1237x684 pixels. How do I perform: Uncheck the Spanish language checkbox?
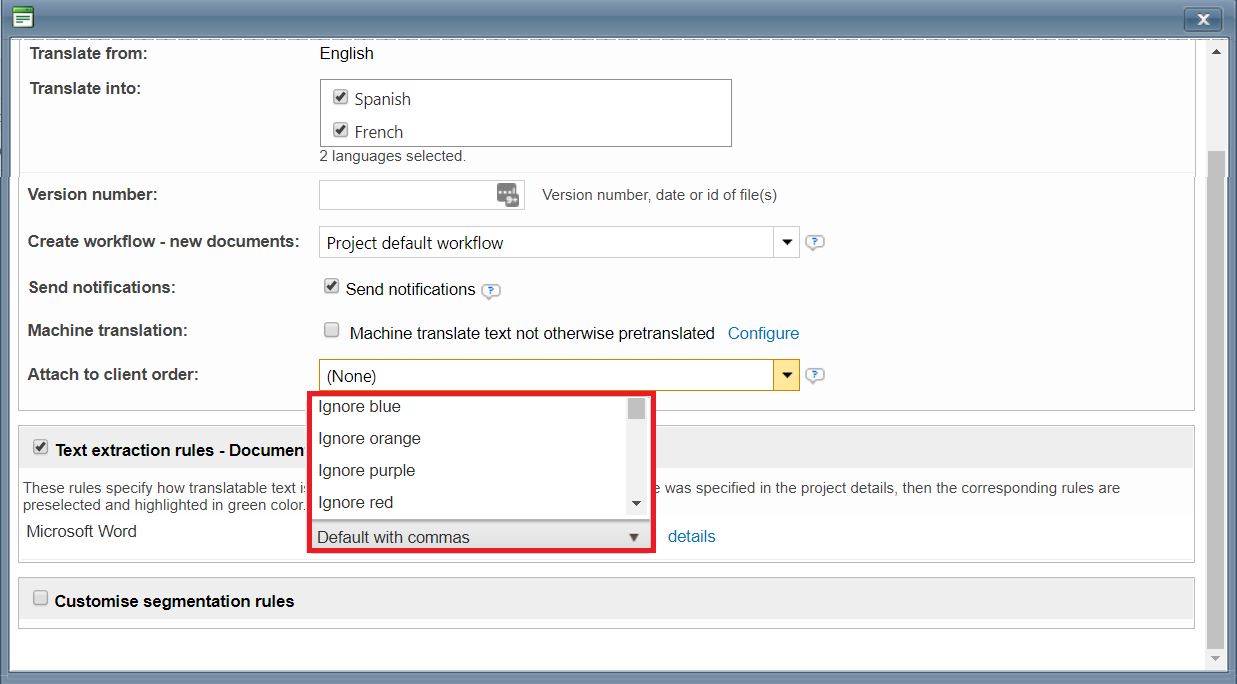340,98
